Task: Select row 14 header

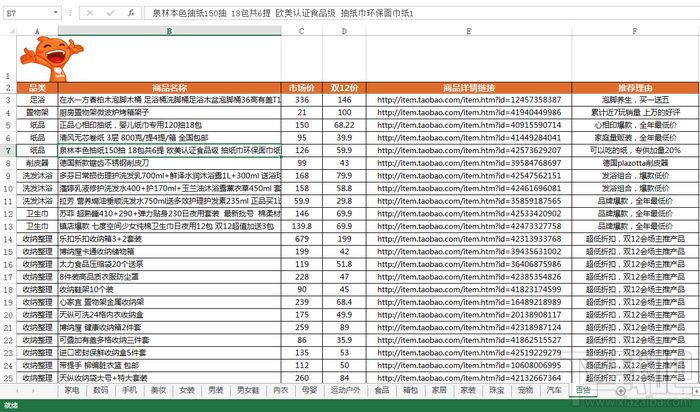Action: coord(8,239)
